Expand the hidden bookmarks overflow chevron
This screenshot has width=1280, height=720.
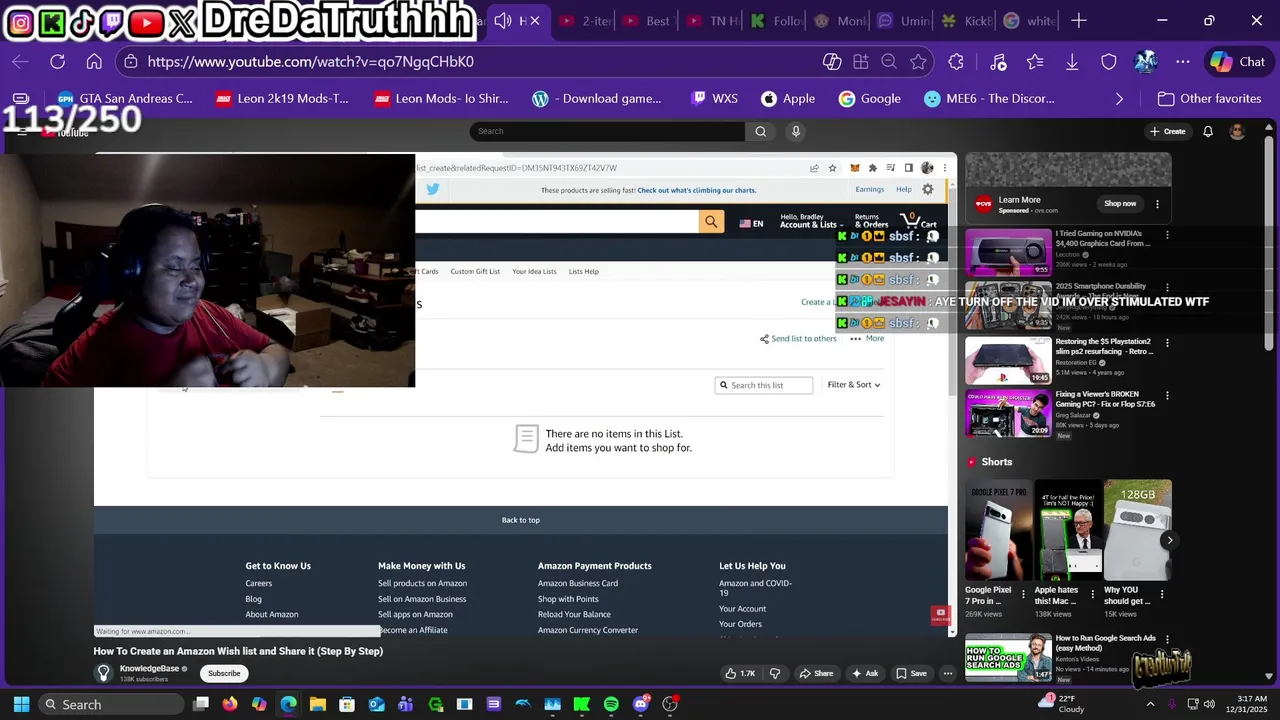[x=1119, y=99]
